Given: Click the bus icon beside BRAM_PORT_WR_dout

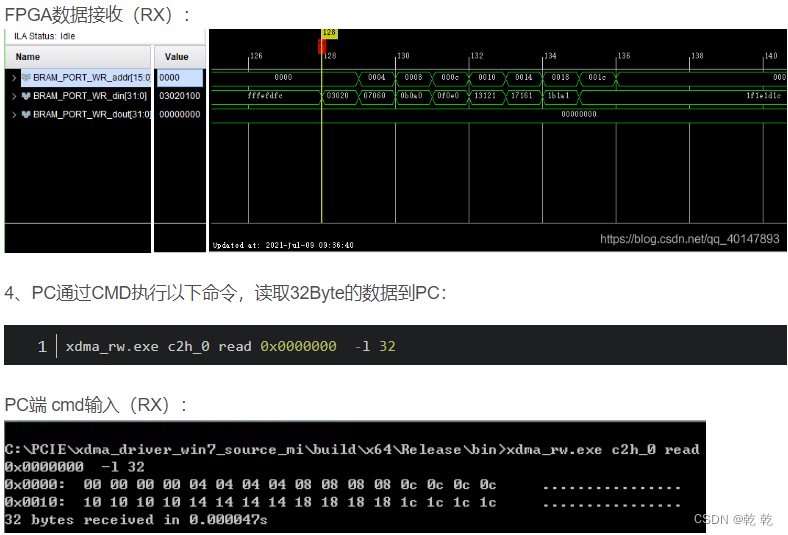Looking at the screenshot, I should [x=26, y=115].
